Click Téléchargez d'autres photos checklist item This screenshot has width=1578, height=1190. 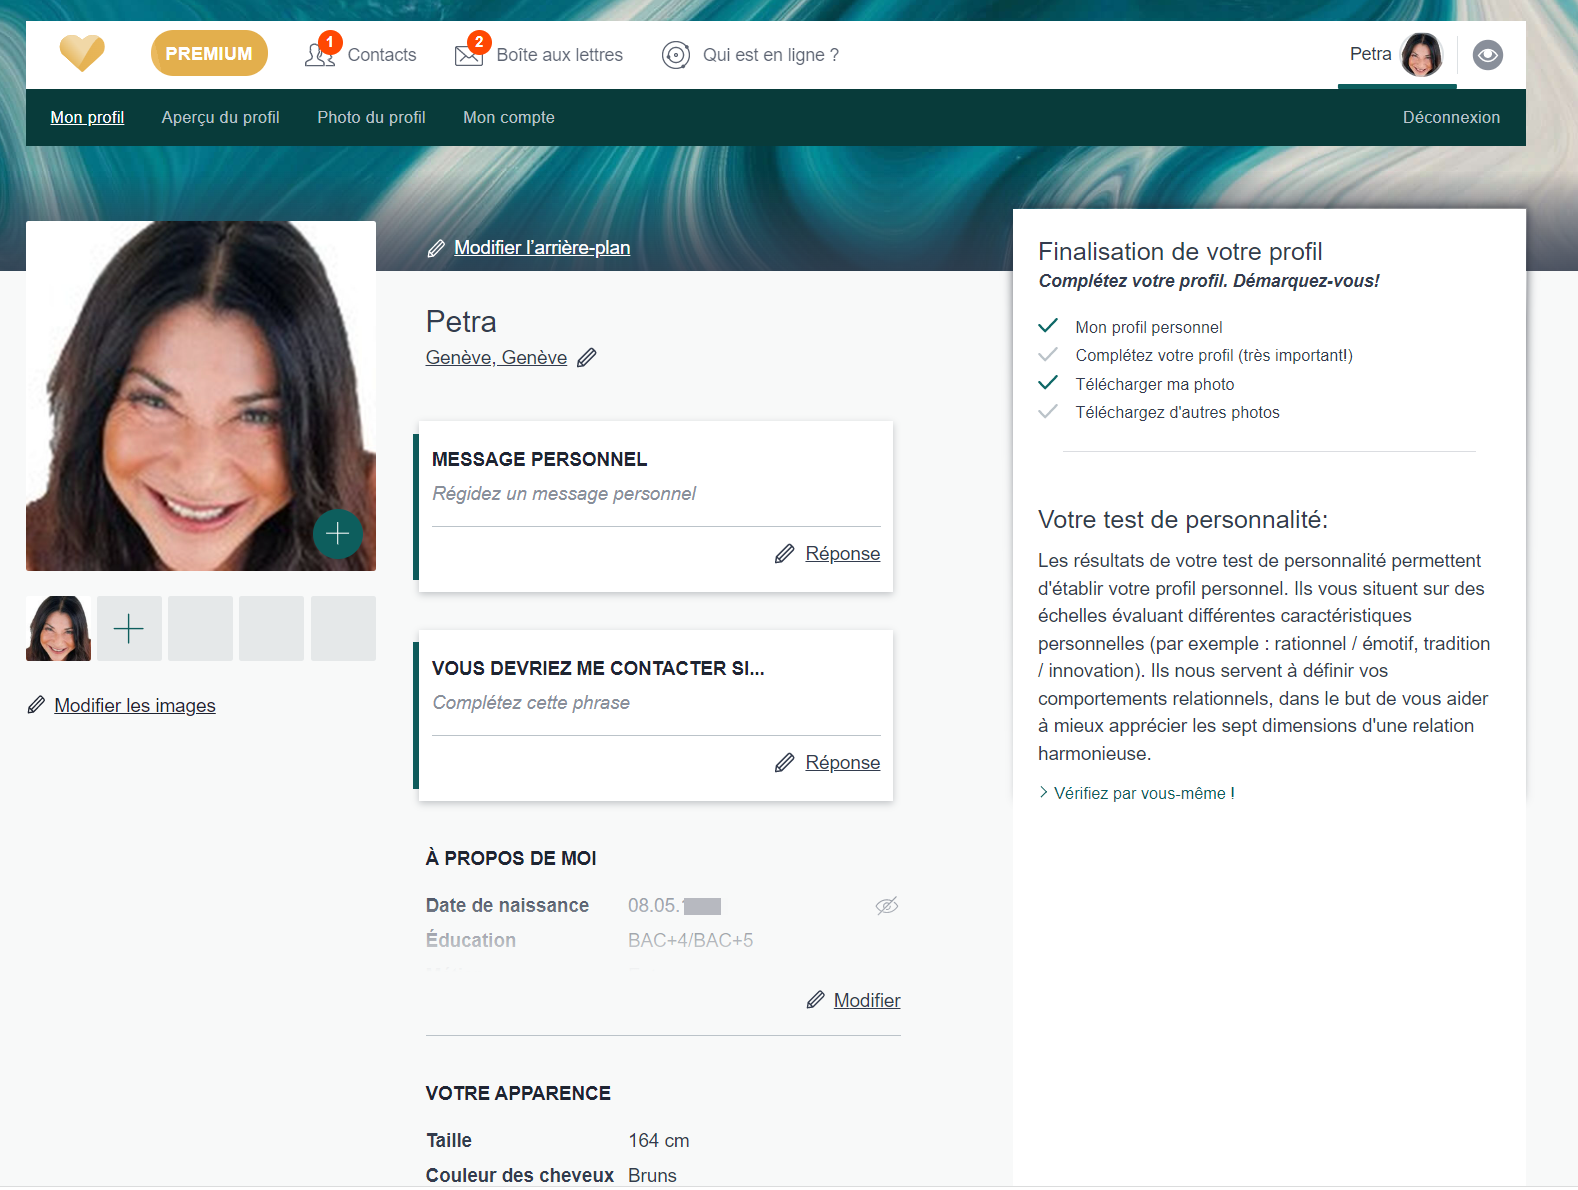click(x=1176, y=413)
